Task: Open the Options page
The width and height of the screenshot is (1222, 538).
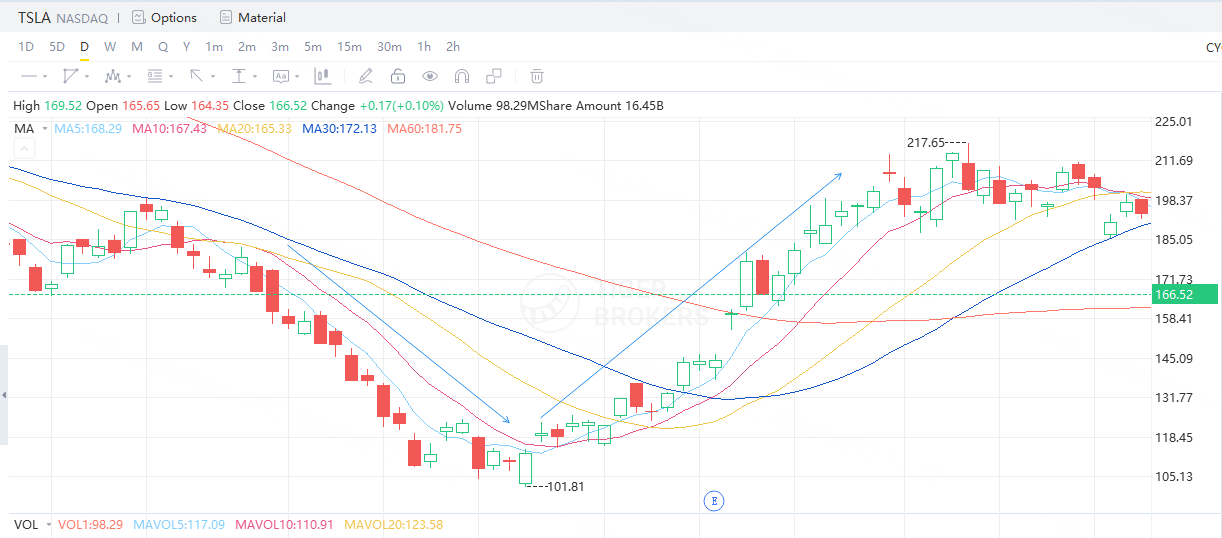Action: [164, 18]
